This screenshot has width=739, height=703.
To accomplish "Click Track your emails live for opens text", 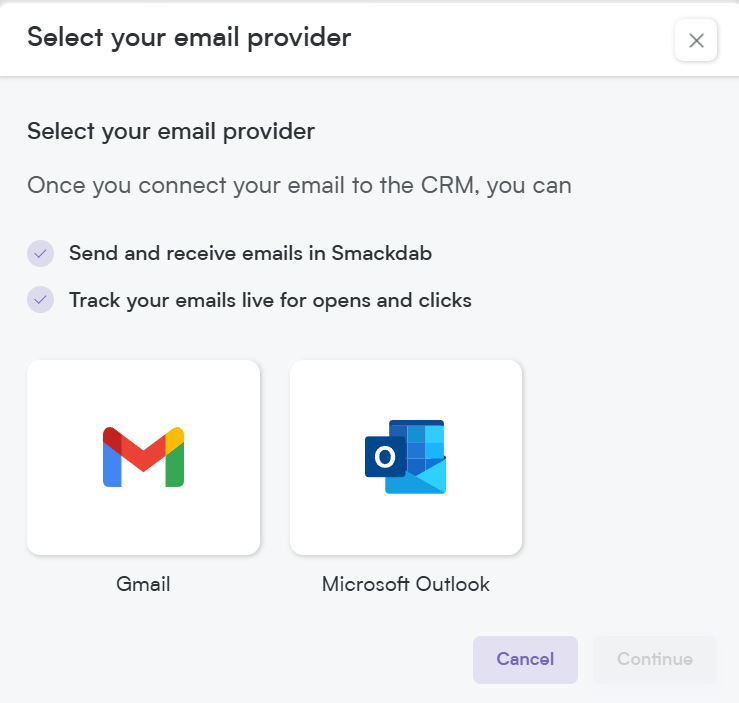I will click(x=270, y=301).
